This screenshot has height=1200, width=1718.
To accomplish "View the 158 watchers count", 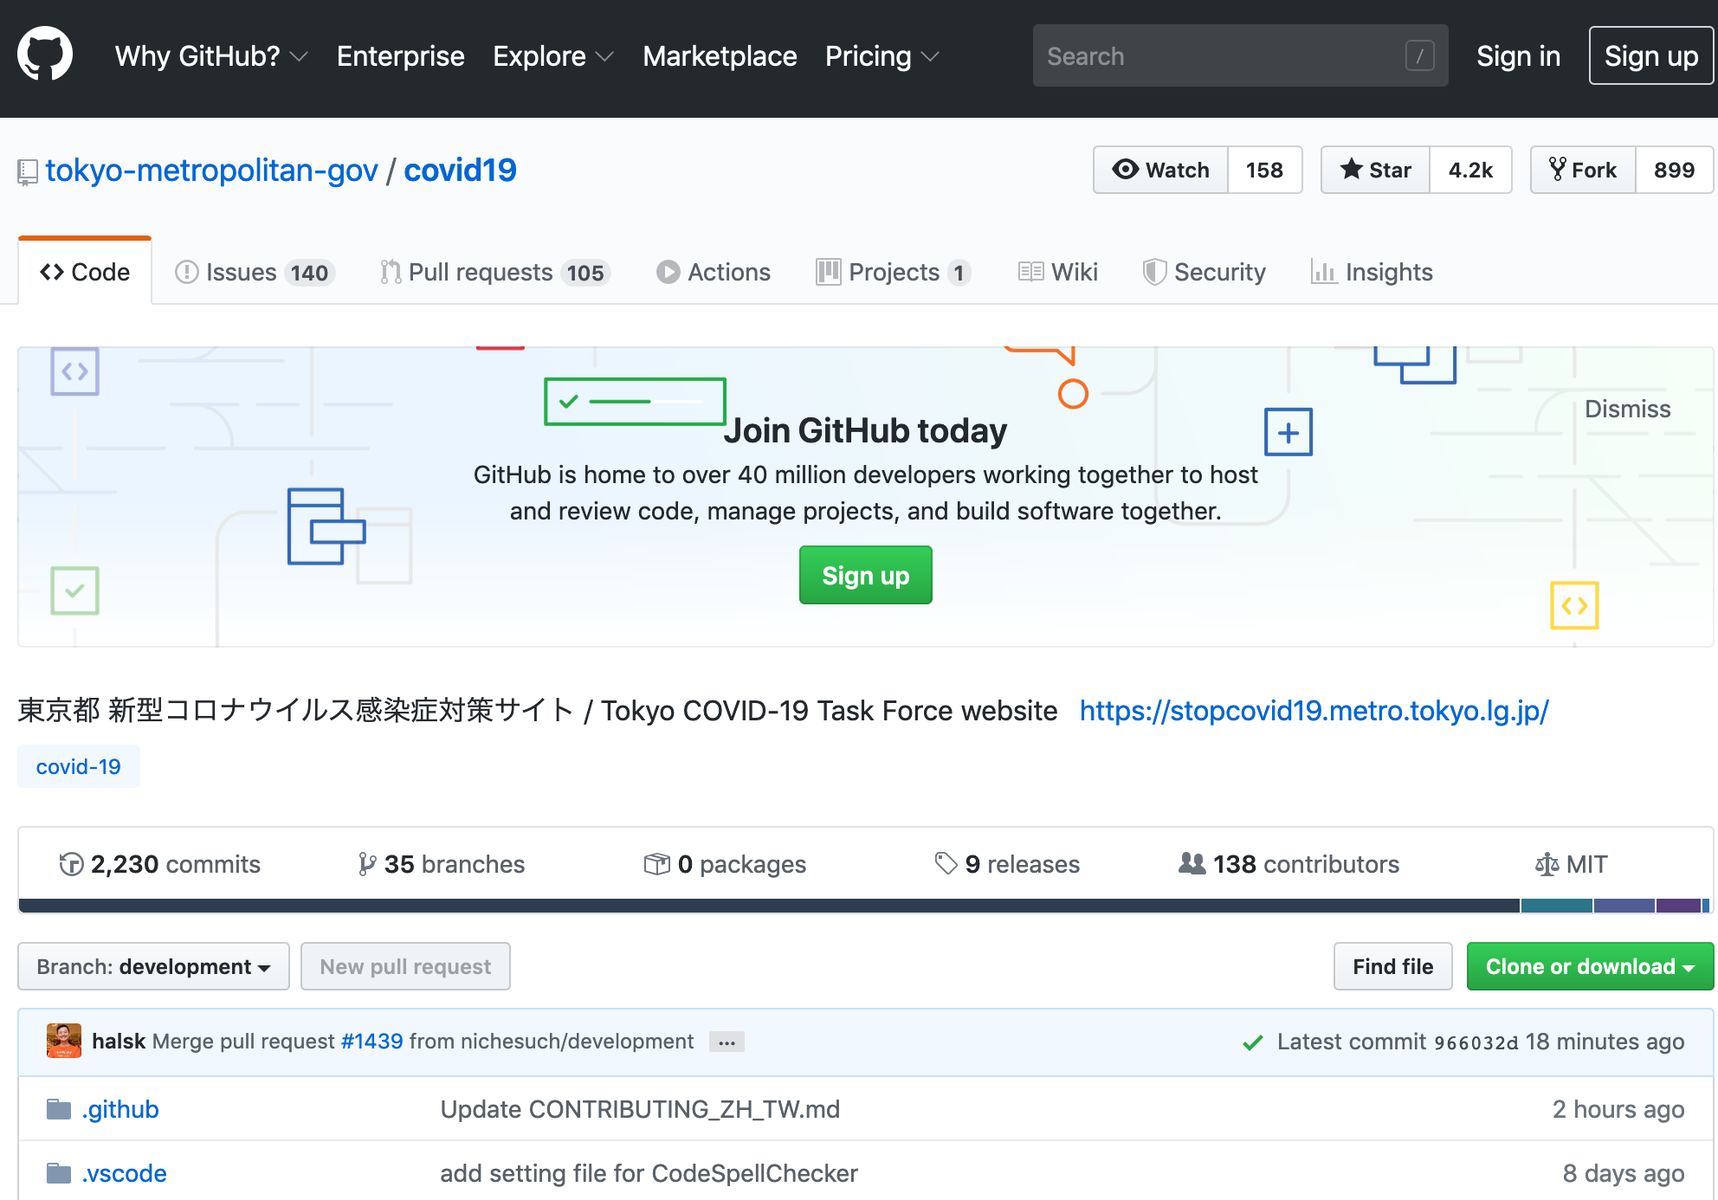I will [x=1264, y=170].
